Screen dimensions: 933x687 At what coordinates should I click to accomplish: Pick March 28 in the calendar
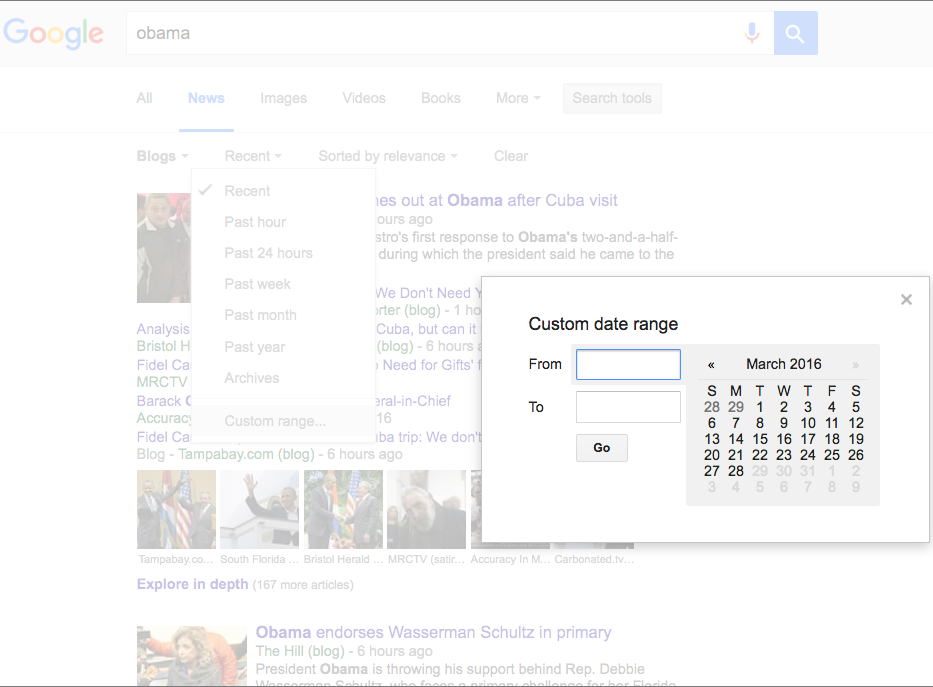736,472
